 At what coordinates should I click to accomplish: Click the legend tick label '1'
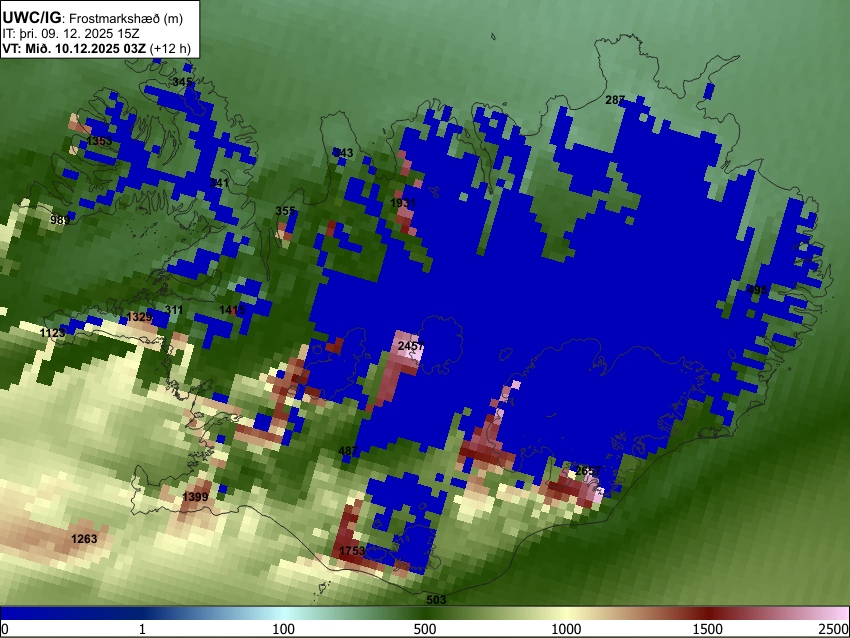(x=142, y=629)
